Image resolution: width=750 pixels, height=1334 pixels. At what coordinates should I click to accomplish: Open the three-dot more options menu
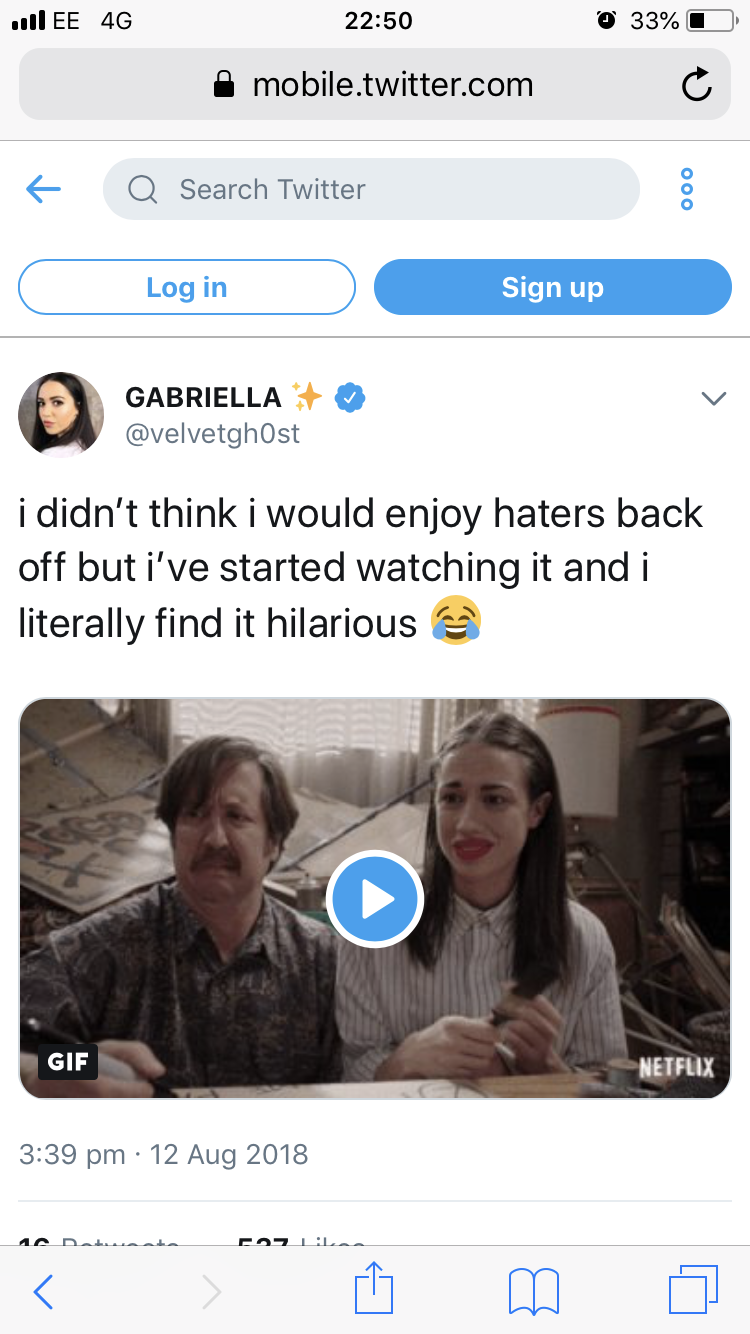point(686,189)
